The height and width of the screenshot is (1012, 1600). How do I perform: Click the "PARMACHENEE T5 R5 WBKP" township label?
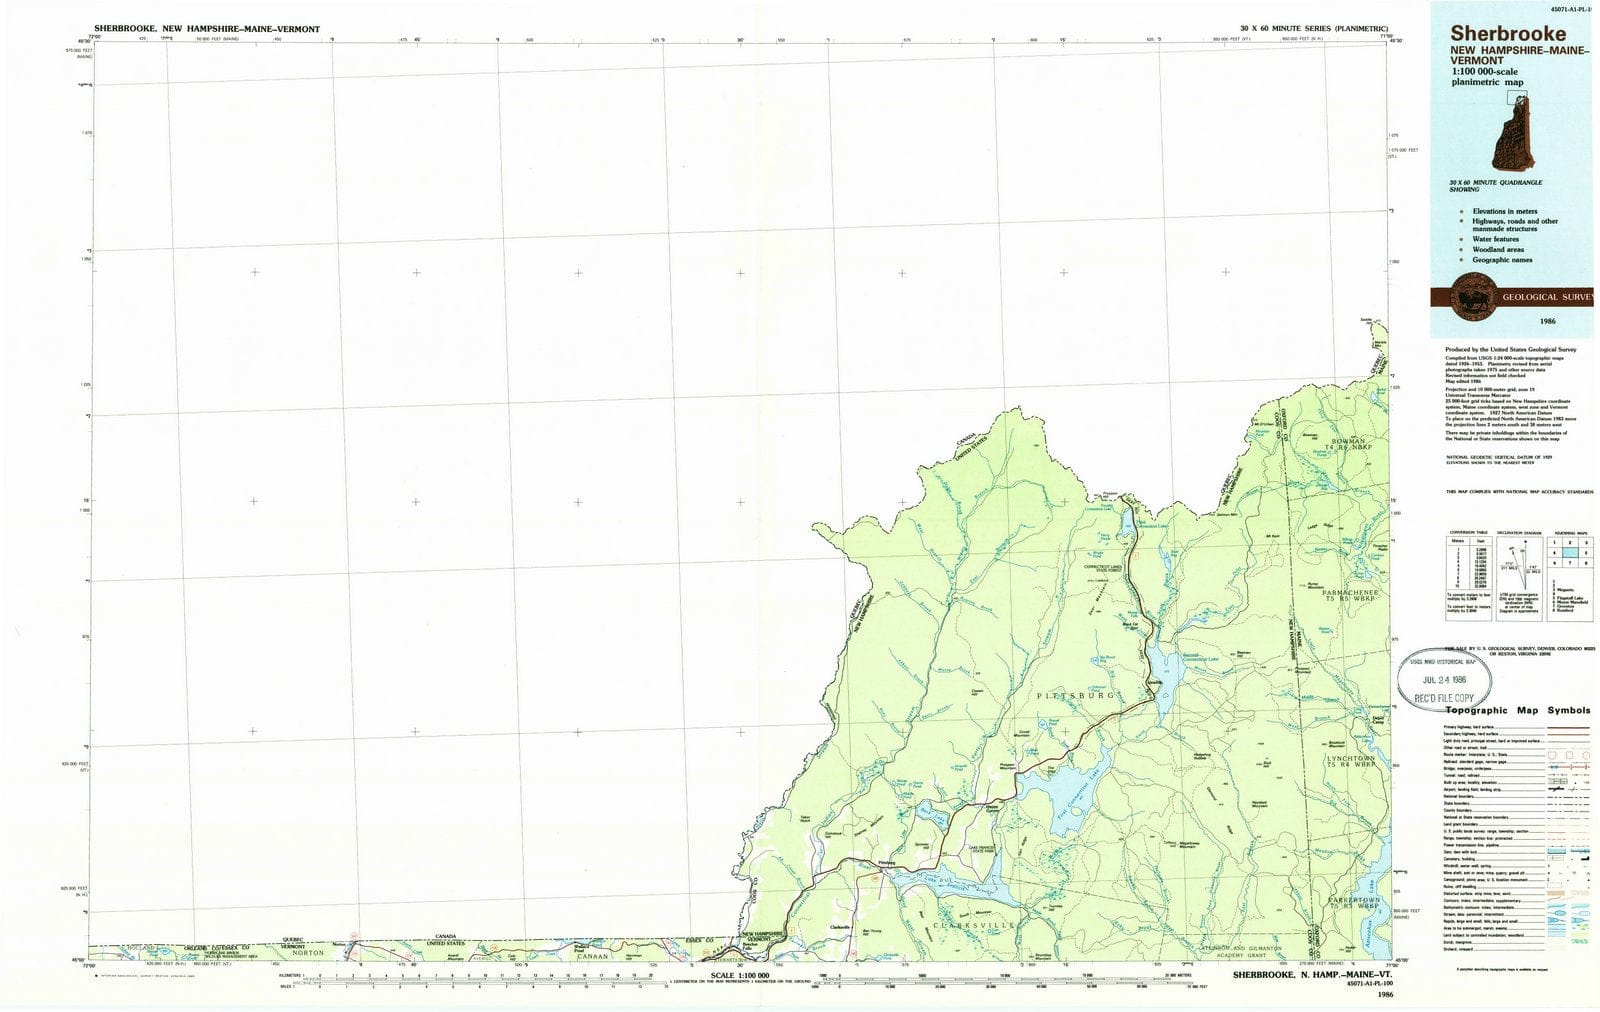click(x=1352, y=596)
